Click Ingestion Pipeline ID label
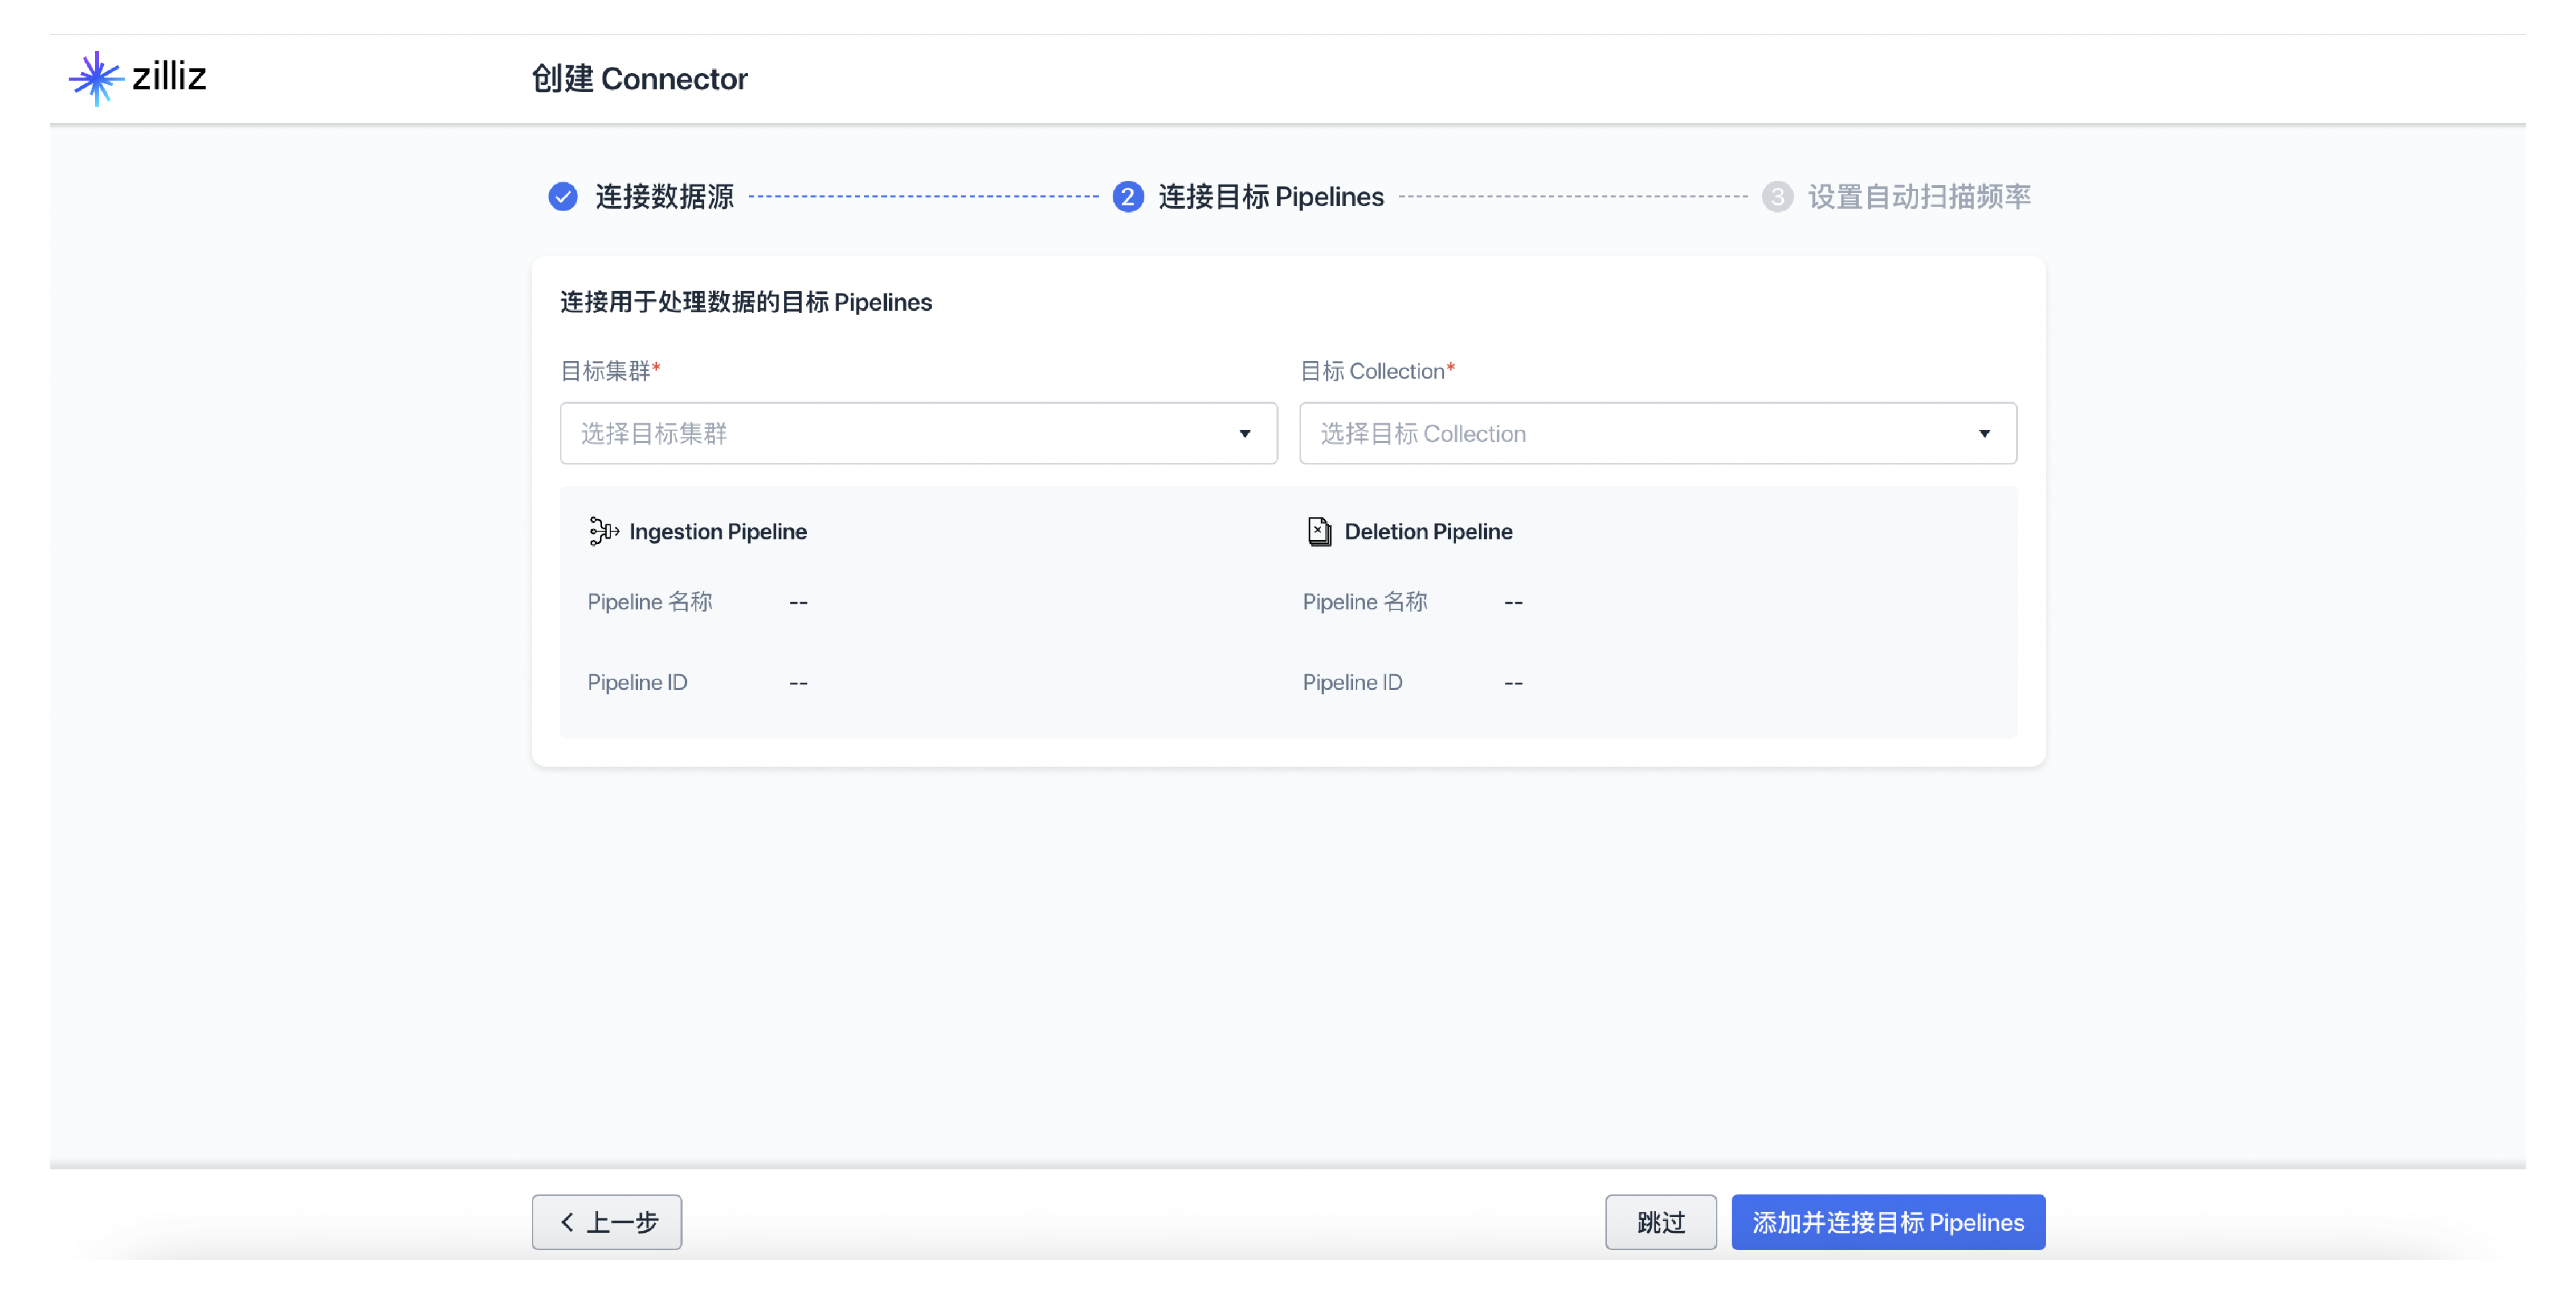This screenshot has height=1296, width=2576. (x=636, y=683)
